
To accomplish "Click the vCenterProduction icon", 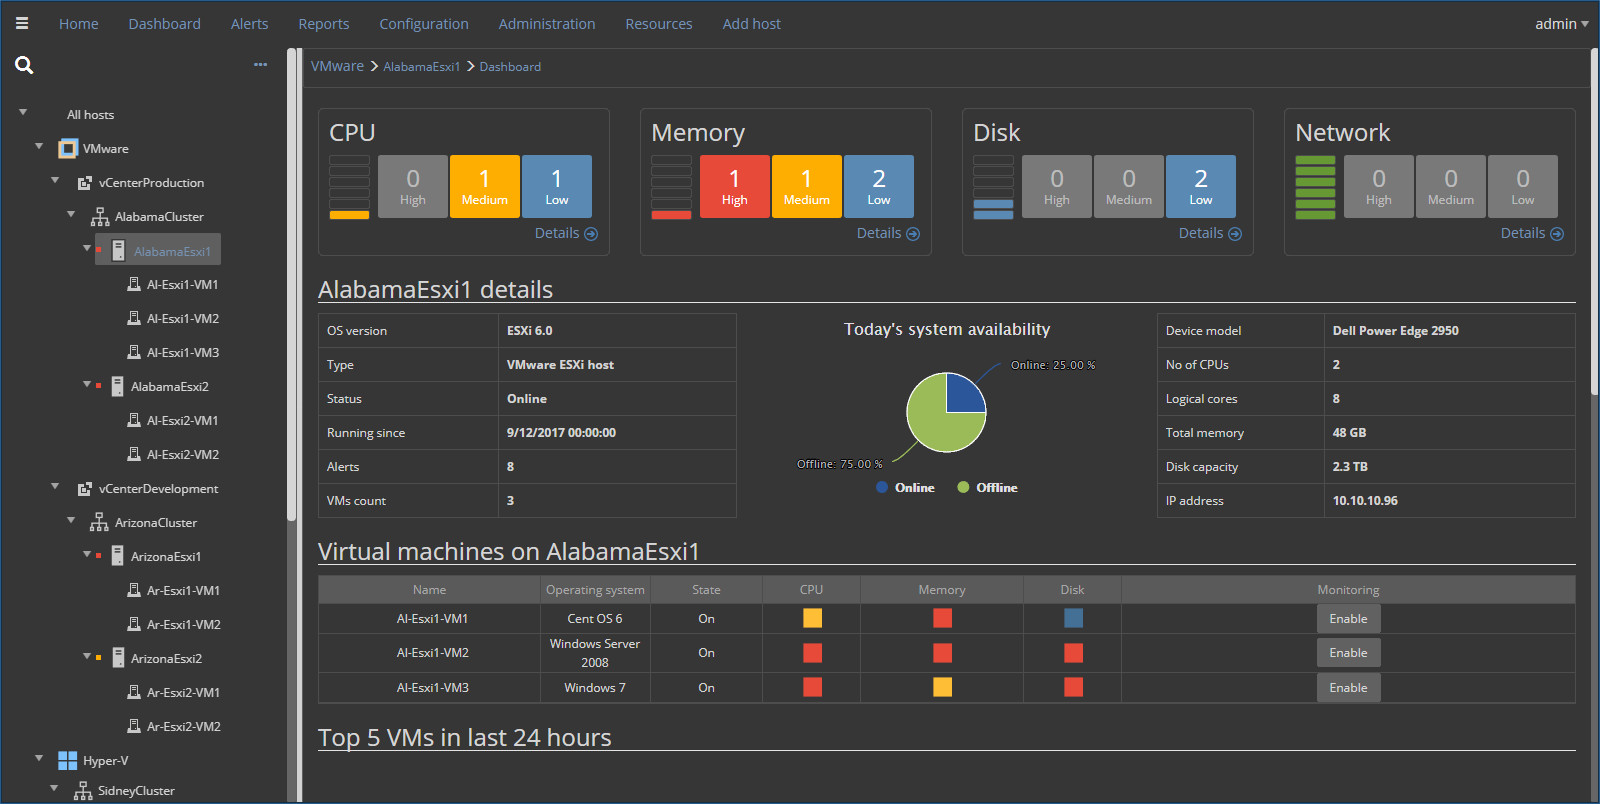I will tap(85, 183).
